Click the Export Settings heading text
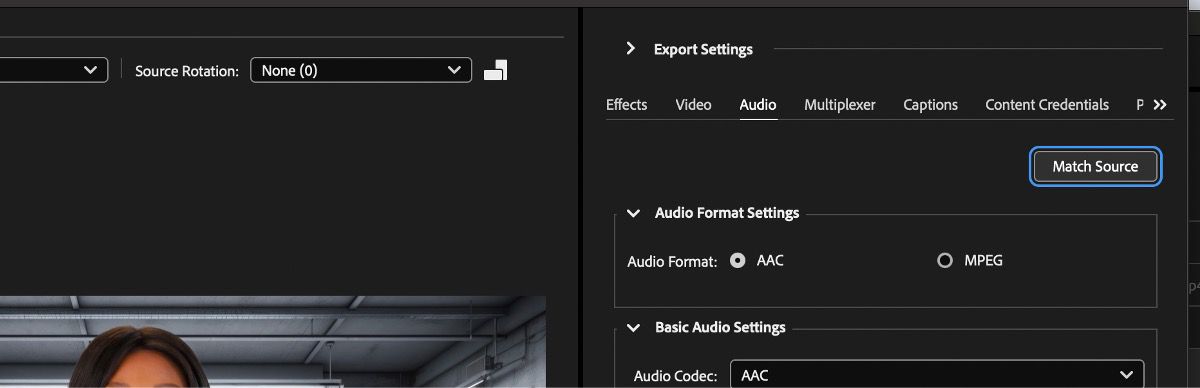Image resolution: width=1200 pixels, height=388 pixels. 703,49
